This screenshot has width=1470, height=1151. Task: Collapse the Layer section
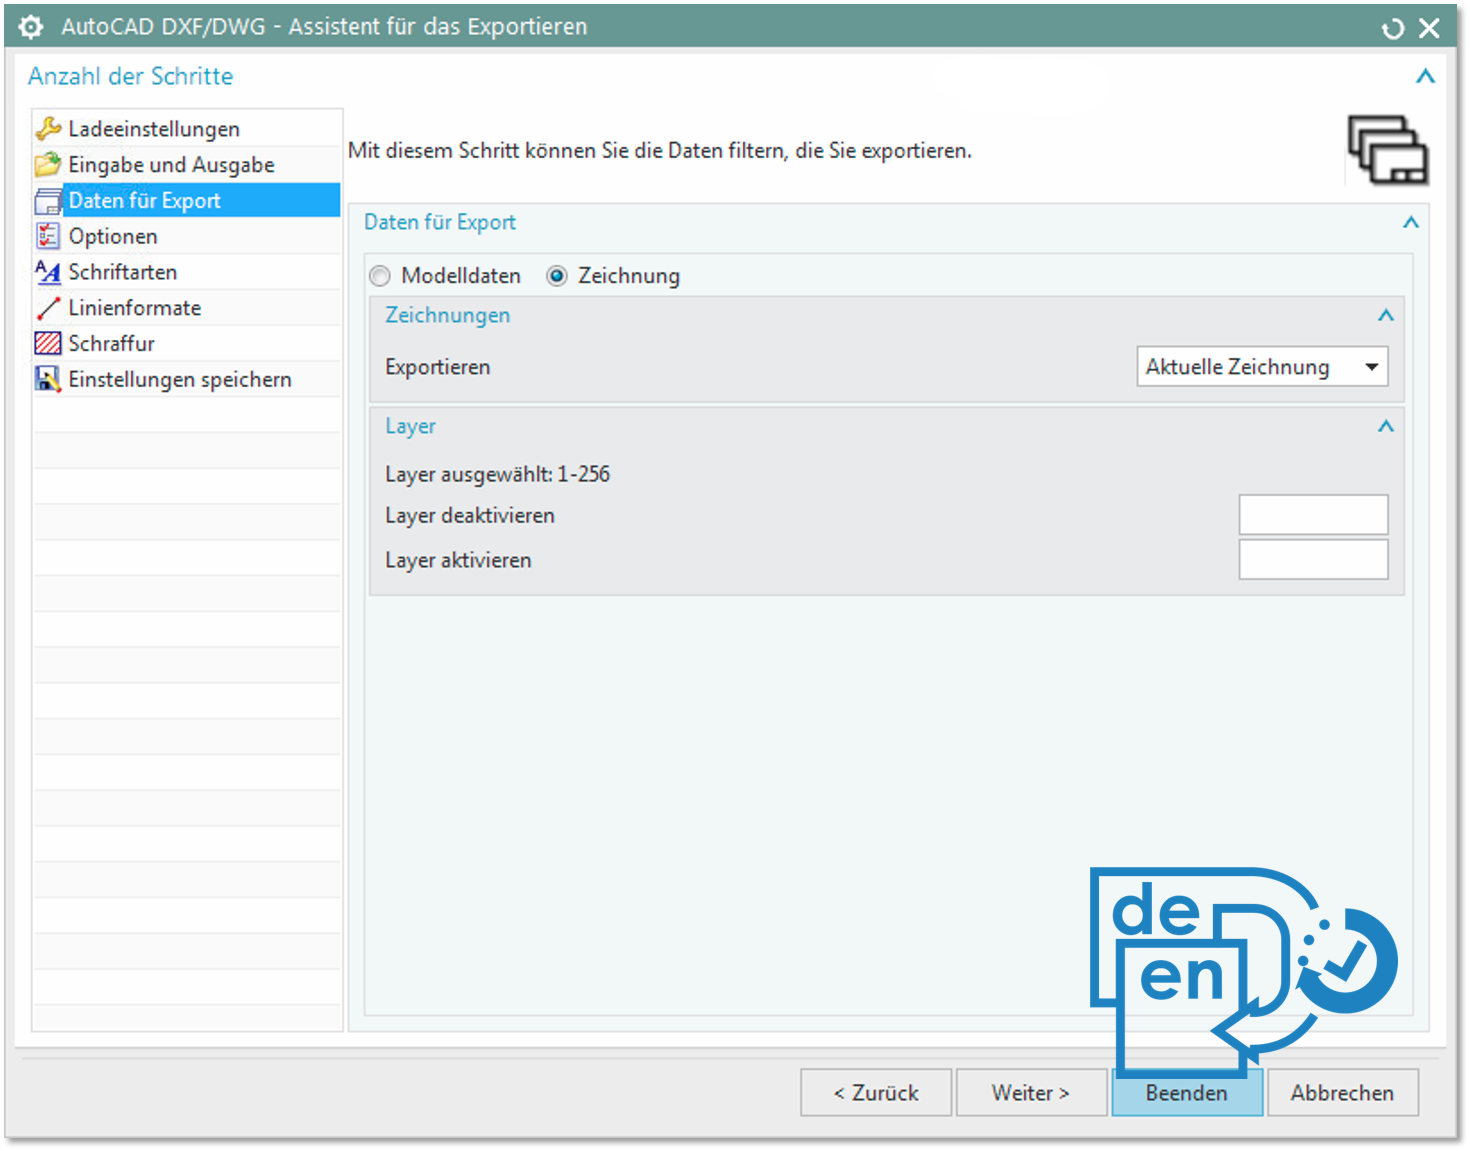point(1385,427)
